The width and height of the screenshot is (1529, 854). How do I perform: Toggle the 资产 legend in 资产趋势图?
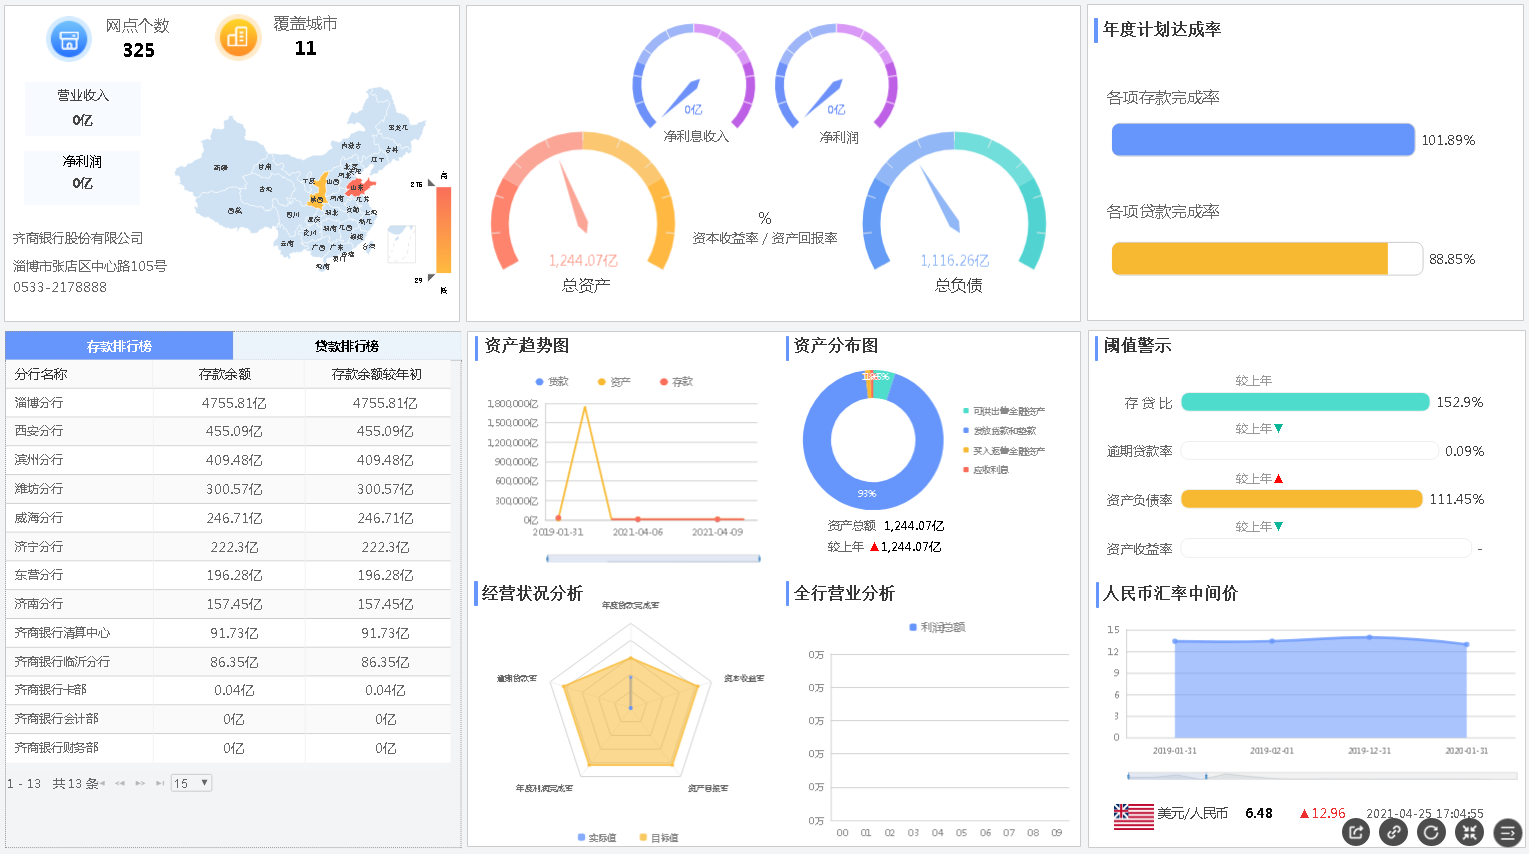click(614, 382)
